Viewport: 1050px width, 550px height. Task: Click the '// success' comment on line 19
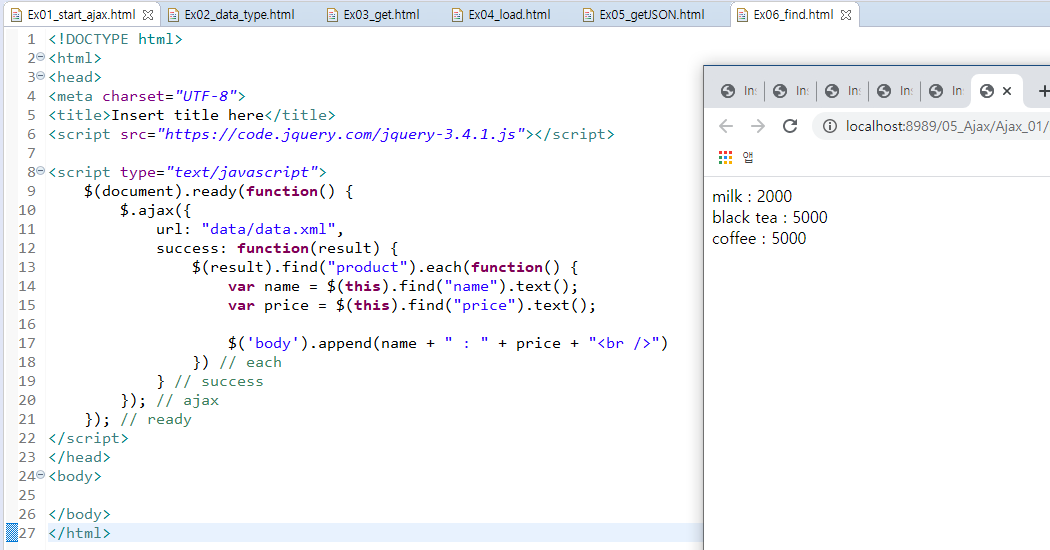(219, 381)
